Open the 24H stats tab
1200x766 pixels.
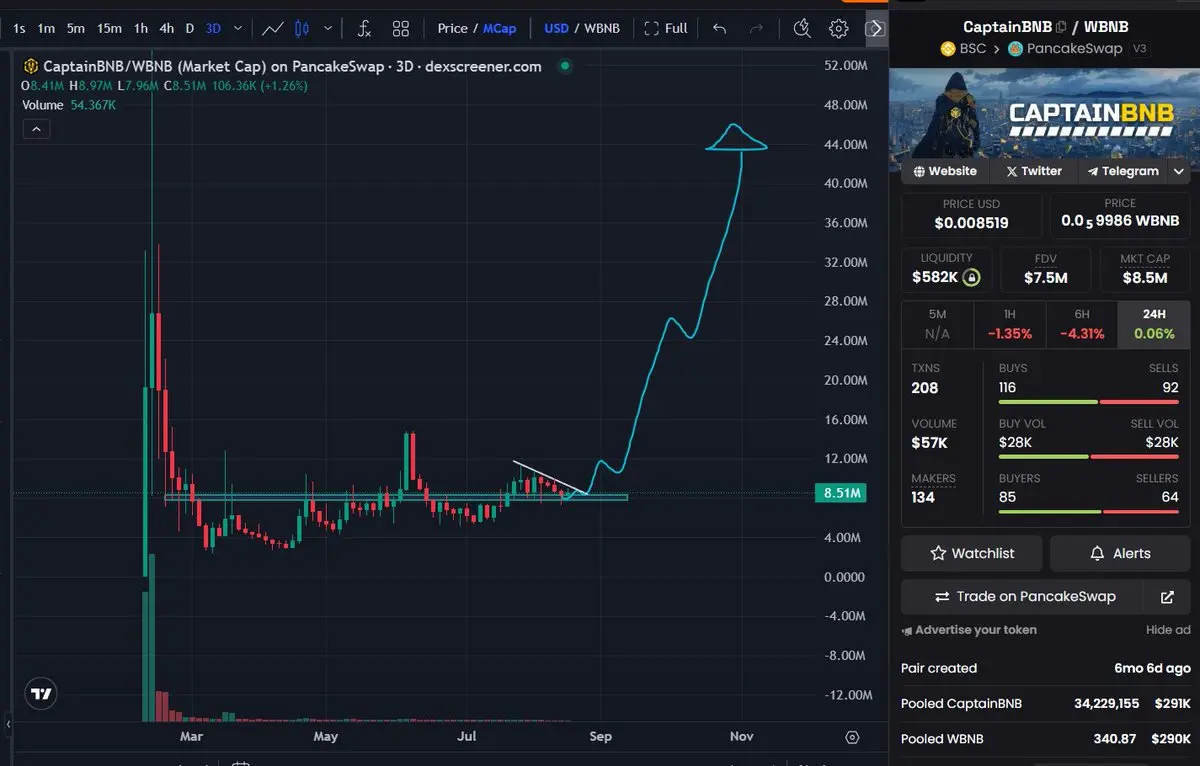[x=1154, y=323]
